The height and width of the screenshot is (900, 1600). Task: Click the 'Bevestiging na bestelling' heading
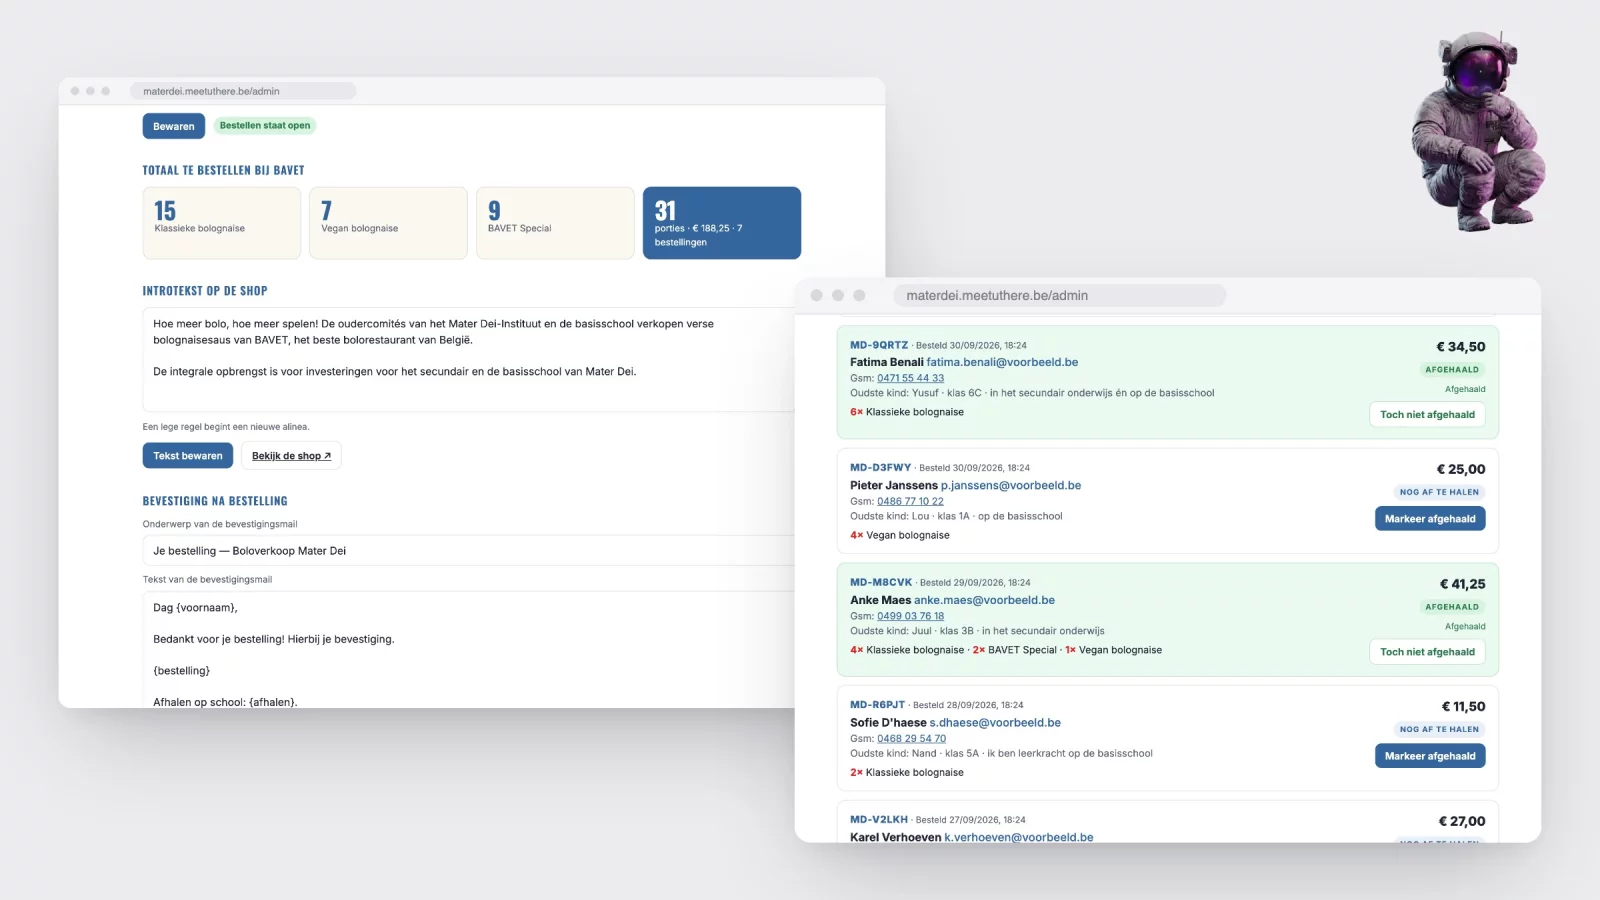point(215,501)
